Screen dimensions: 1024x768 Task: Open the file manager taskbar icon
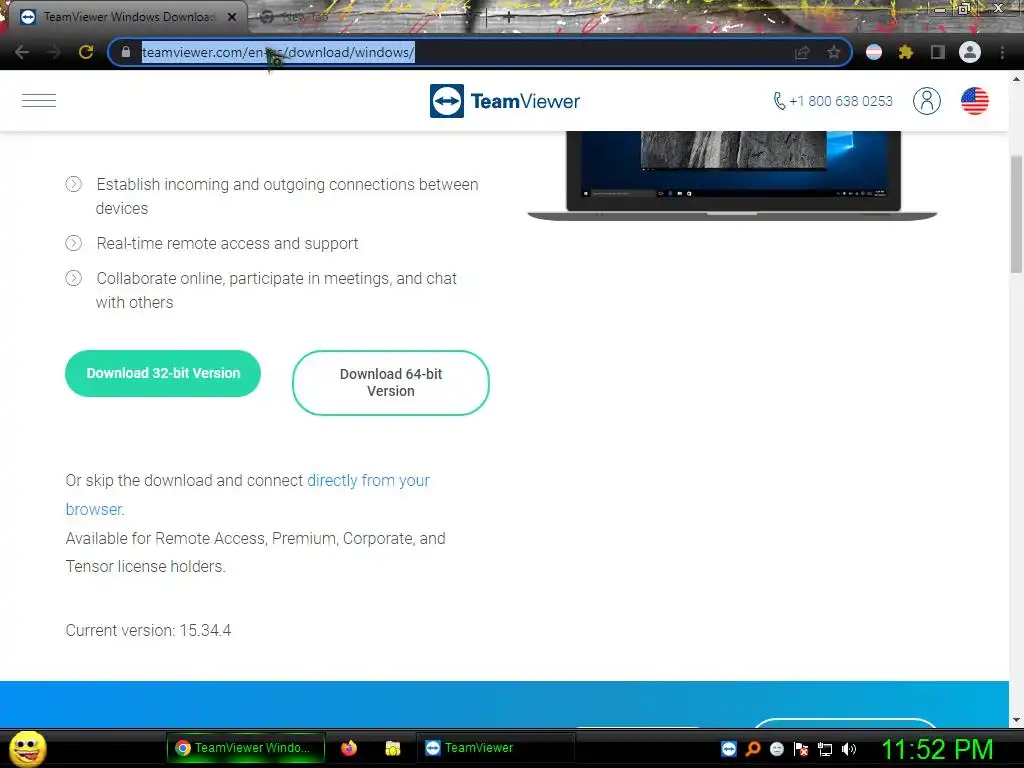pyautogui.click(x=392, y=748)
